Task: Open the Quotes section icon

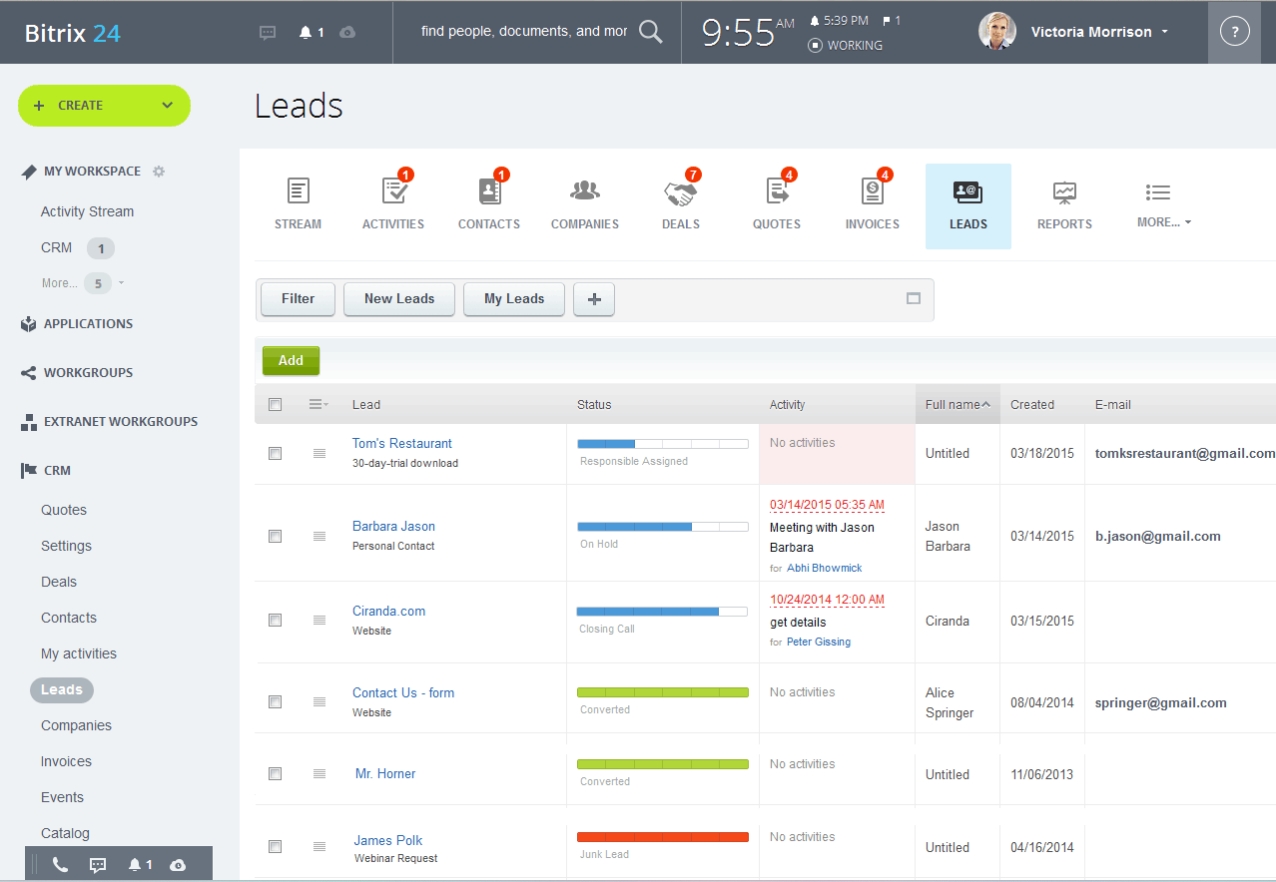Action: 776,191
